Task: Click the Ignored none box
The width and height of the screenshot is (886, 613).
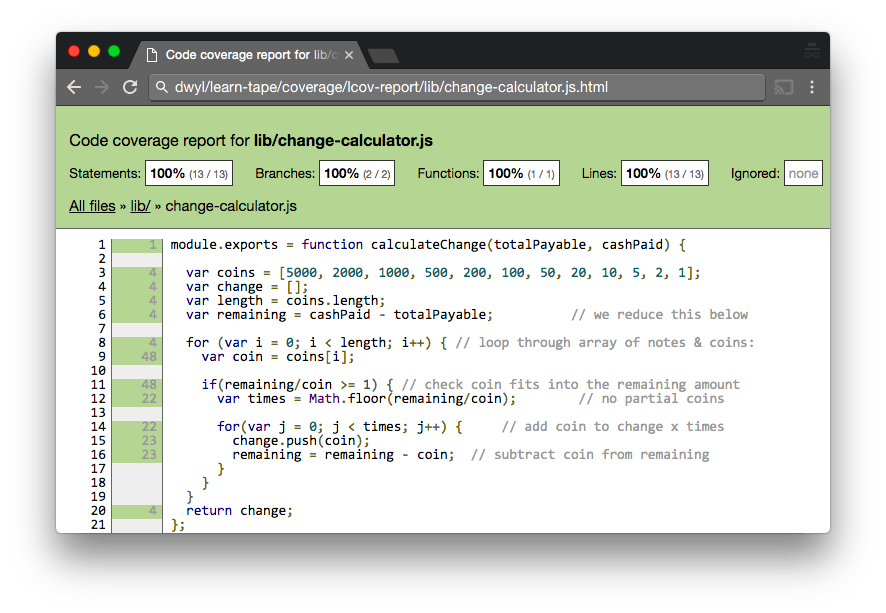Action: [803, 173]
